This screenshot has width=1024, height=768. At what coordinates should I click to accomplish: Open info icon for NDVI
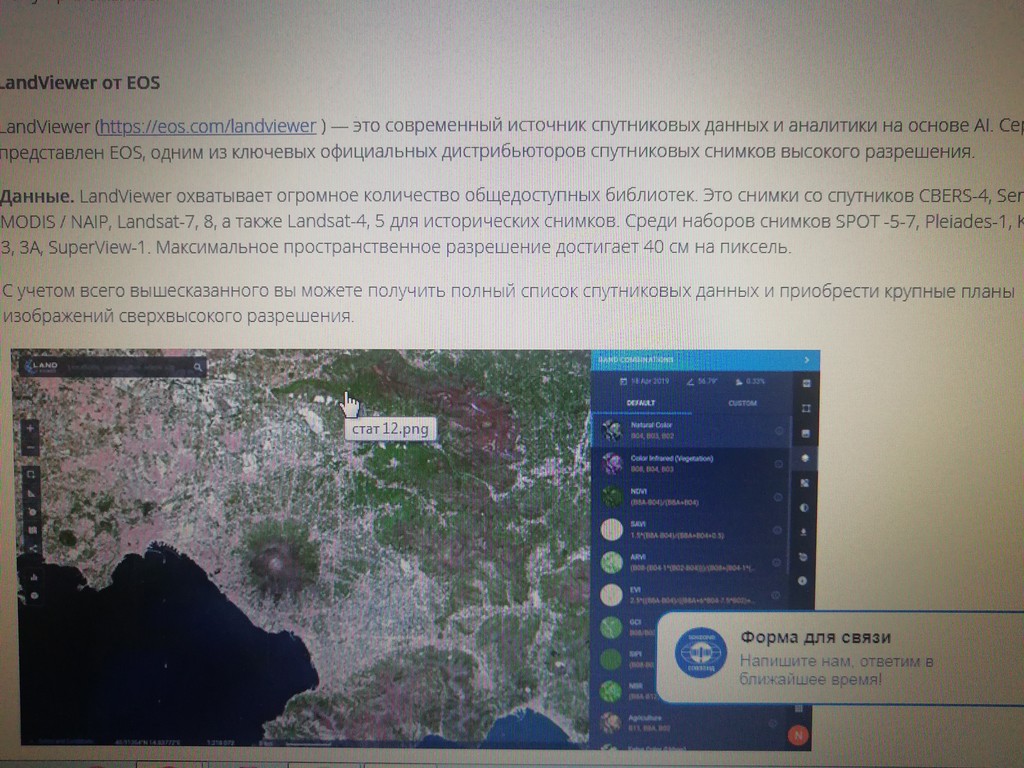tap(778, 497)
